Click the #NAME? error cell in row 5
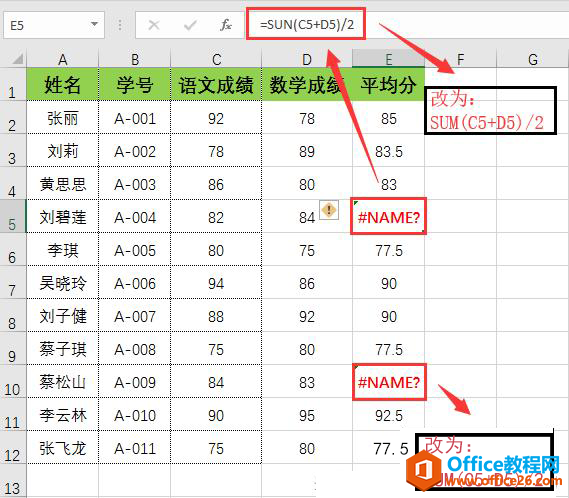This screenshot has height=498, width=569. (388, 217)
